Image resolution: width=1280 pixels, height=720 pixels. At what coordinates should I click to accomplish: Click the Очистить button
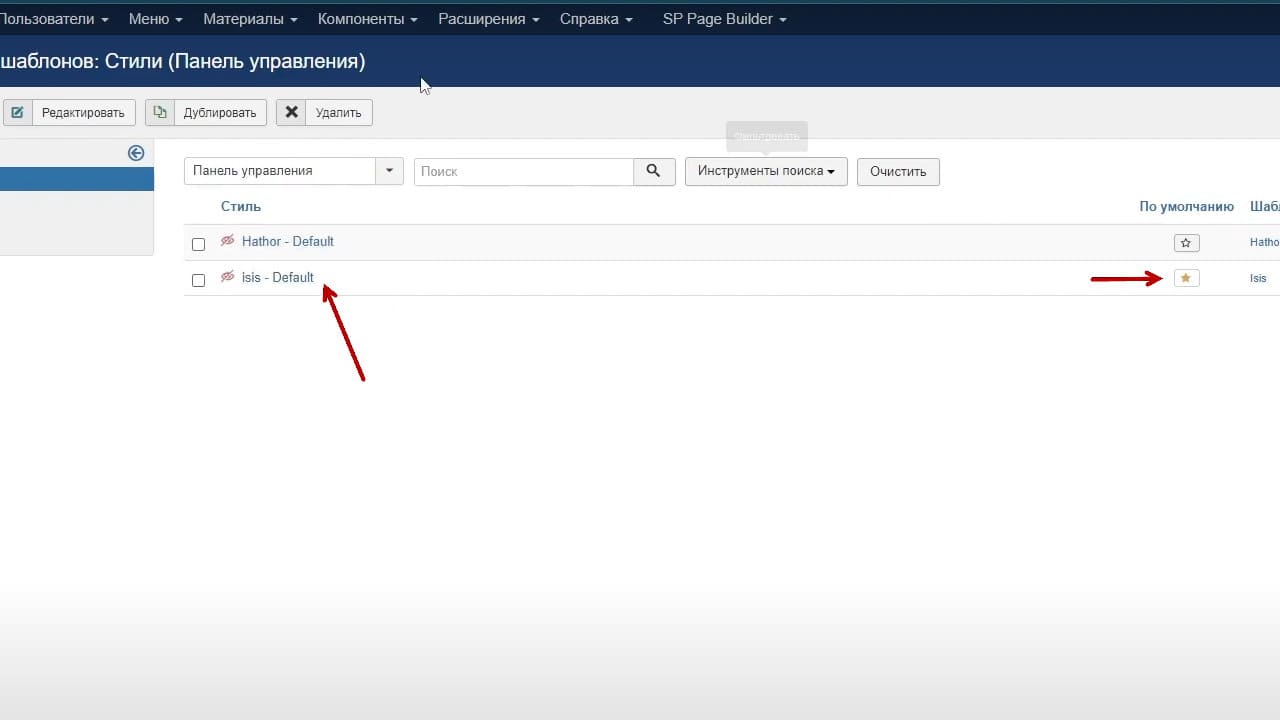[x=898, y=171]
